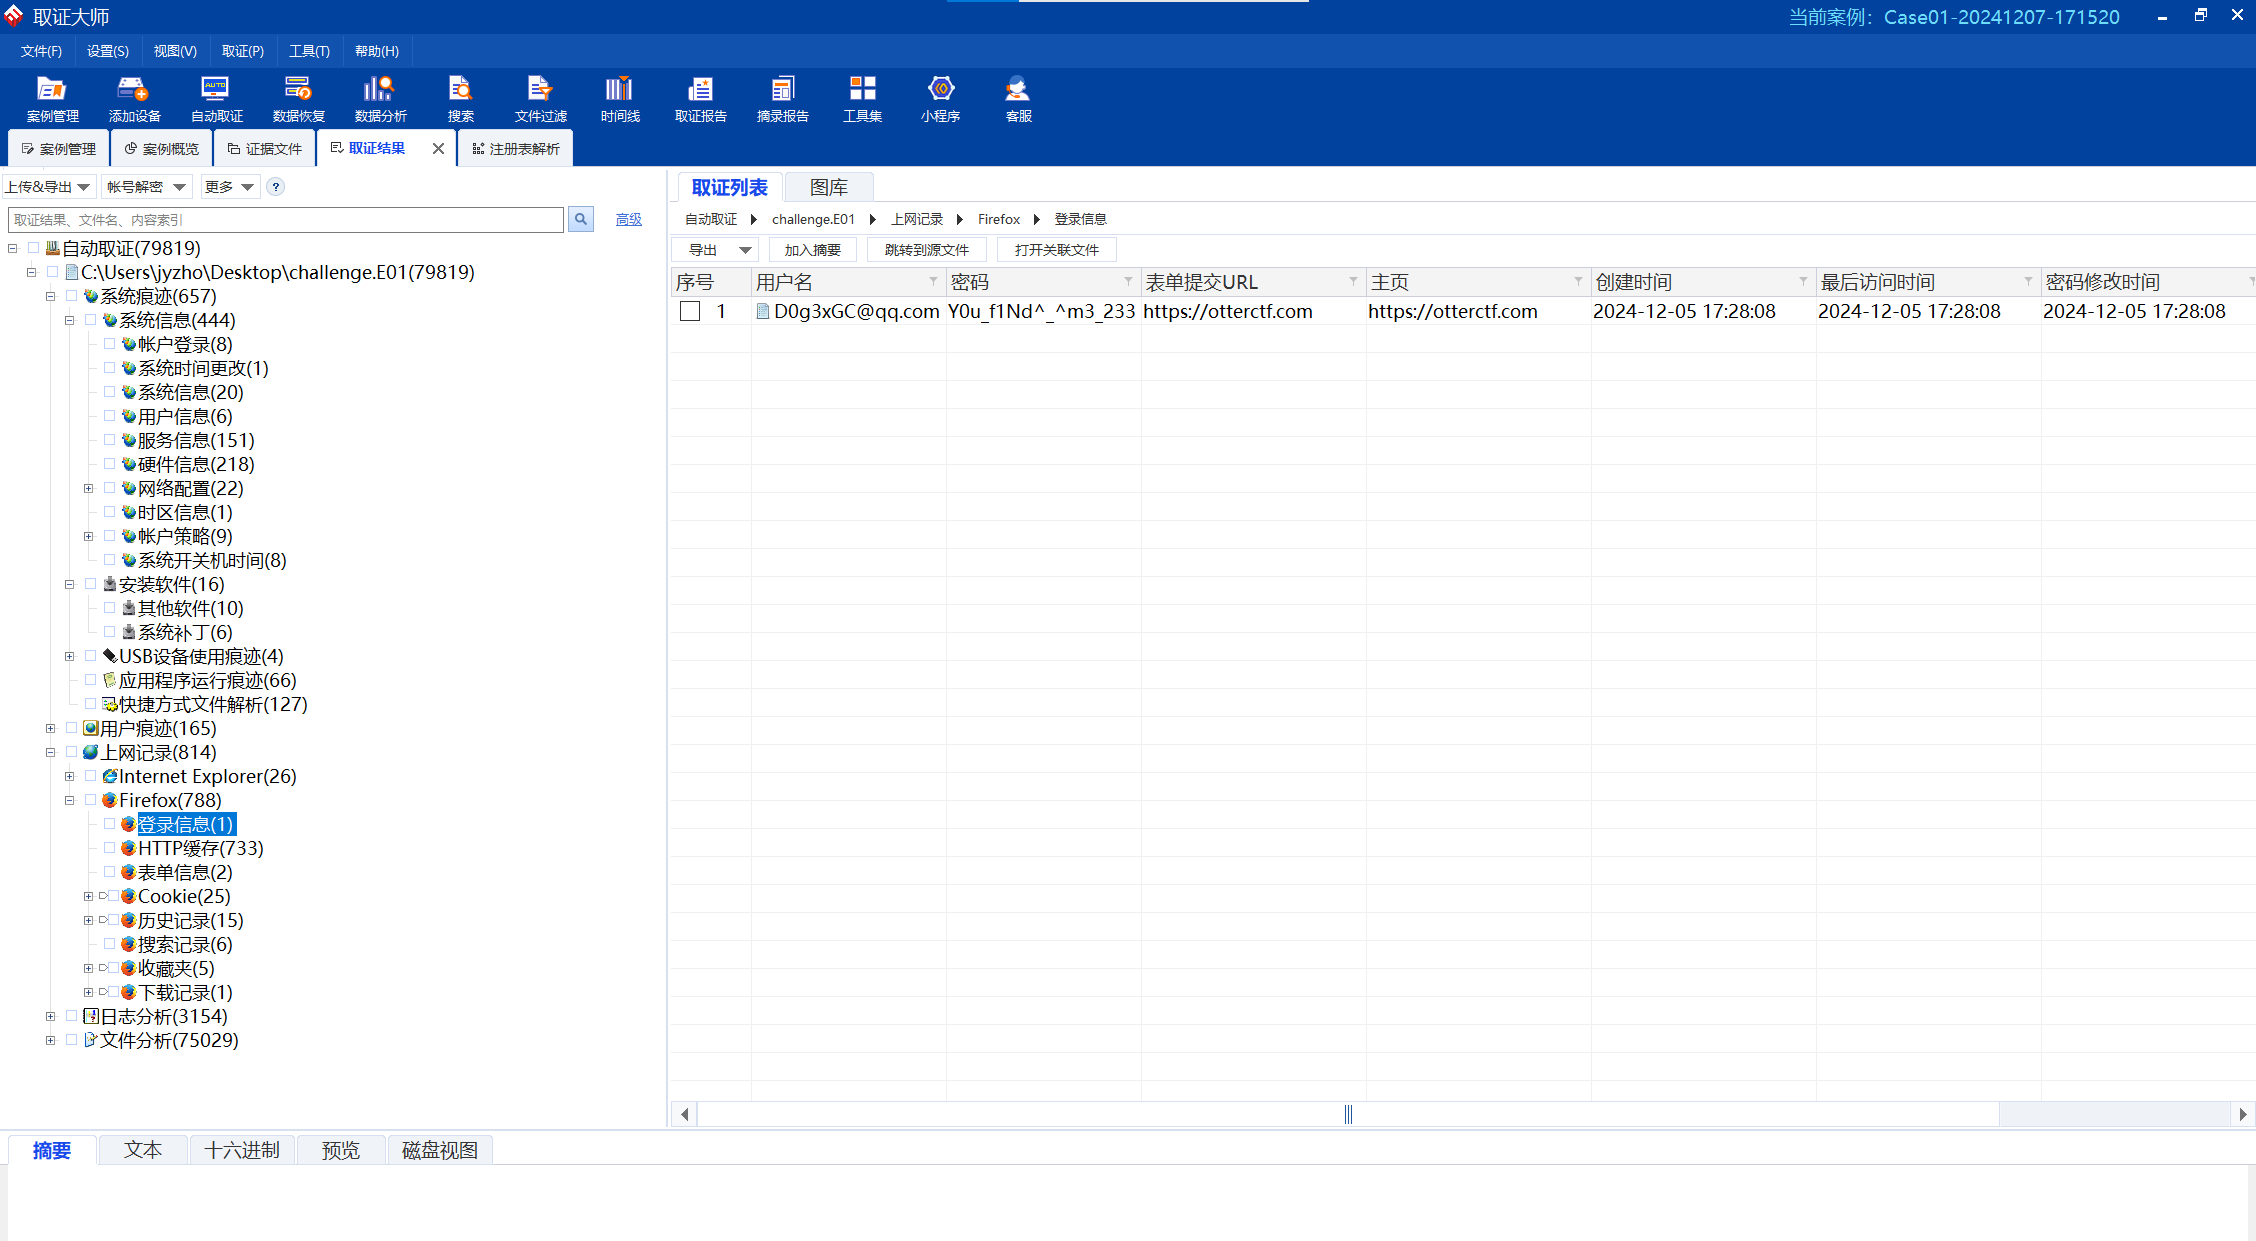Click the 安装软件 icon in the tree
Viewport: 2256px width, 1241px height.
click(110, 584)
